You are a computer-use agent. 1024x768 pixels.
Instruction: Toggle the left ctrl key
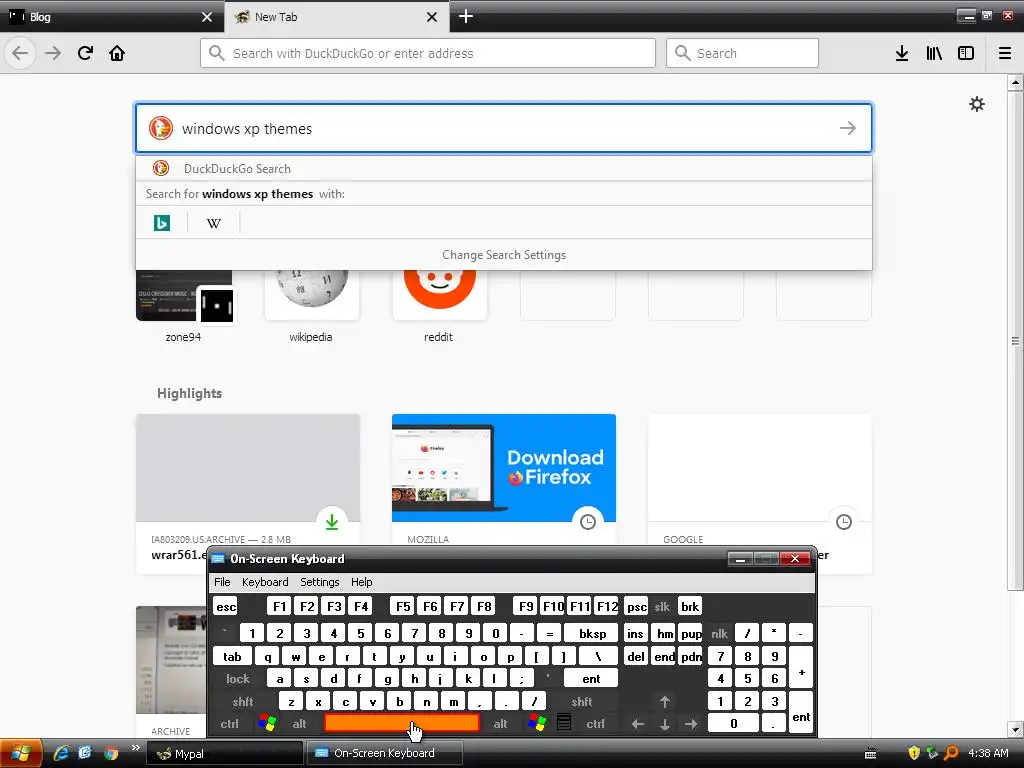click(229, 724)
